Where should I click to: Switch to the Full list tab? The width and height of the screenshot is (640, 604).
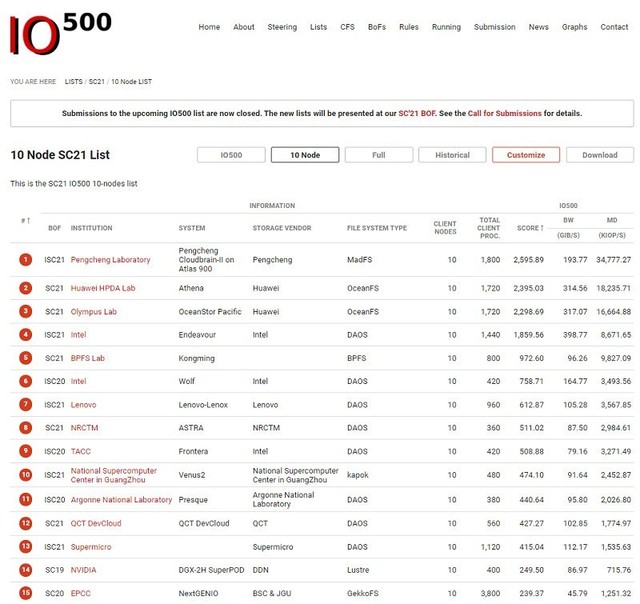(379, 155)
